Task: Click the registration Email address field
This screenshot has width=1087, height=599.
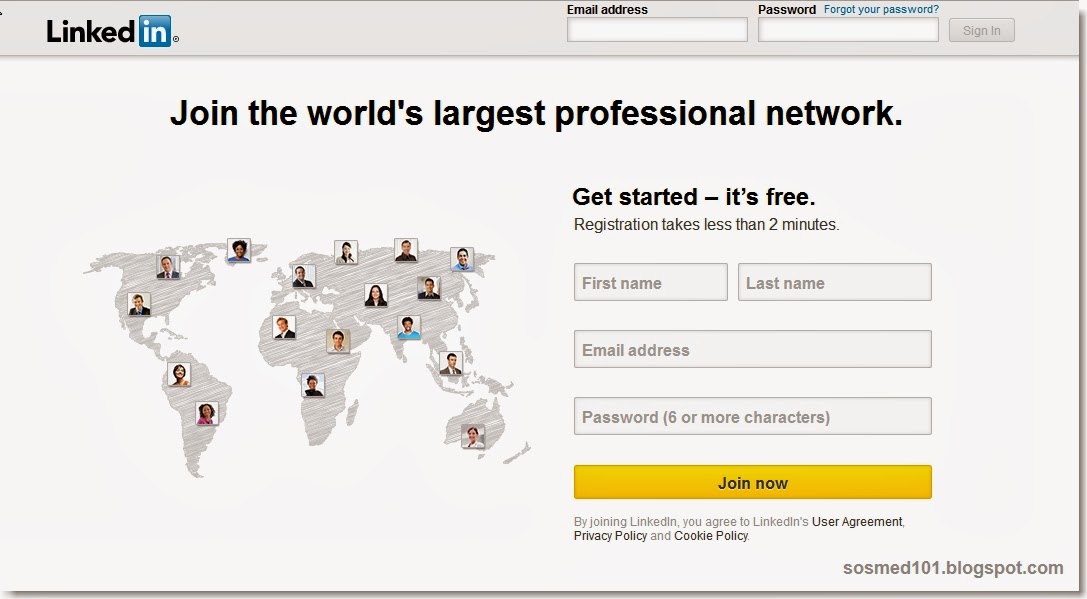Action: point(752,349)
